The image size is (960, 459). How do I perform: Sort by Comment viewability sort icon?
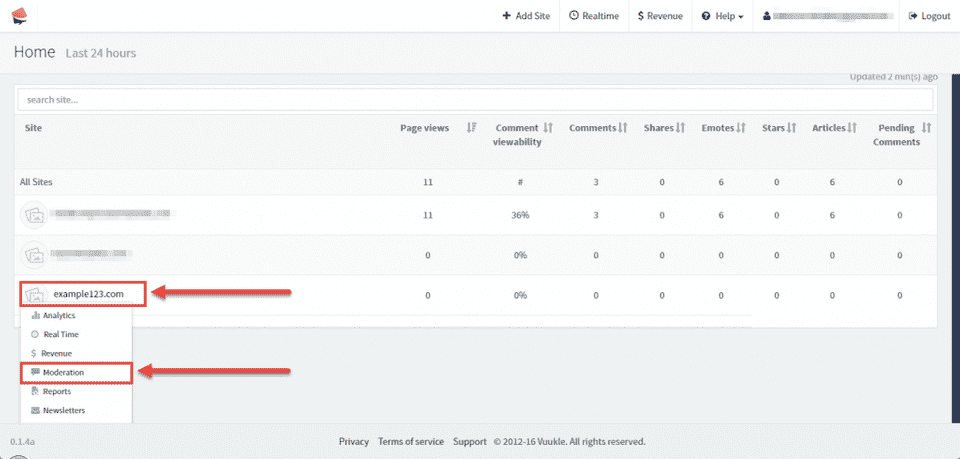(x=548, y=128)
